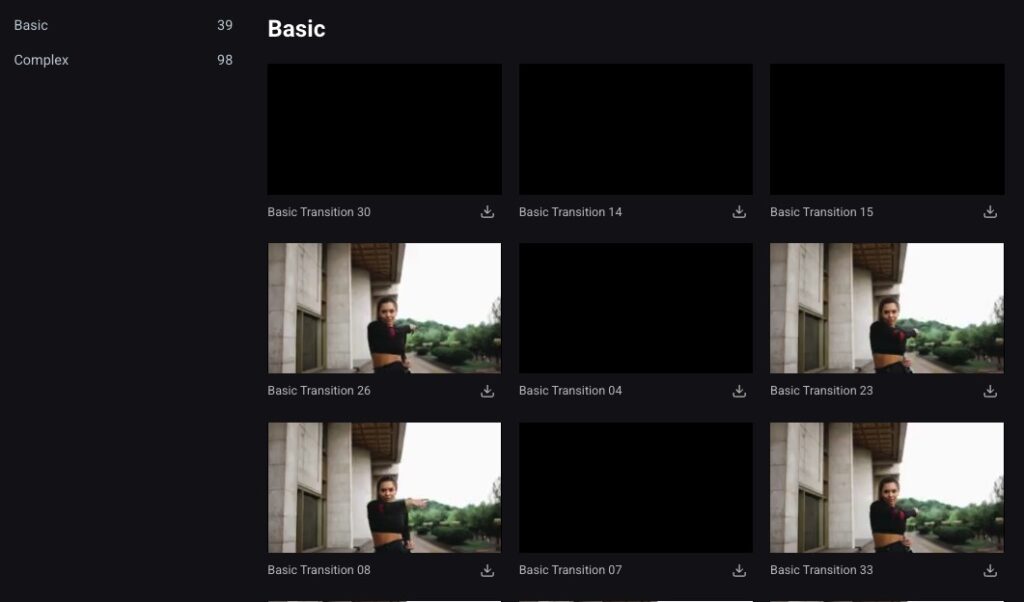Download Basic Transition 26

(x=487, y=391)
